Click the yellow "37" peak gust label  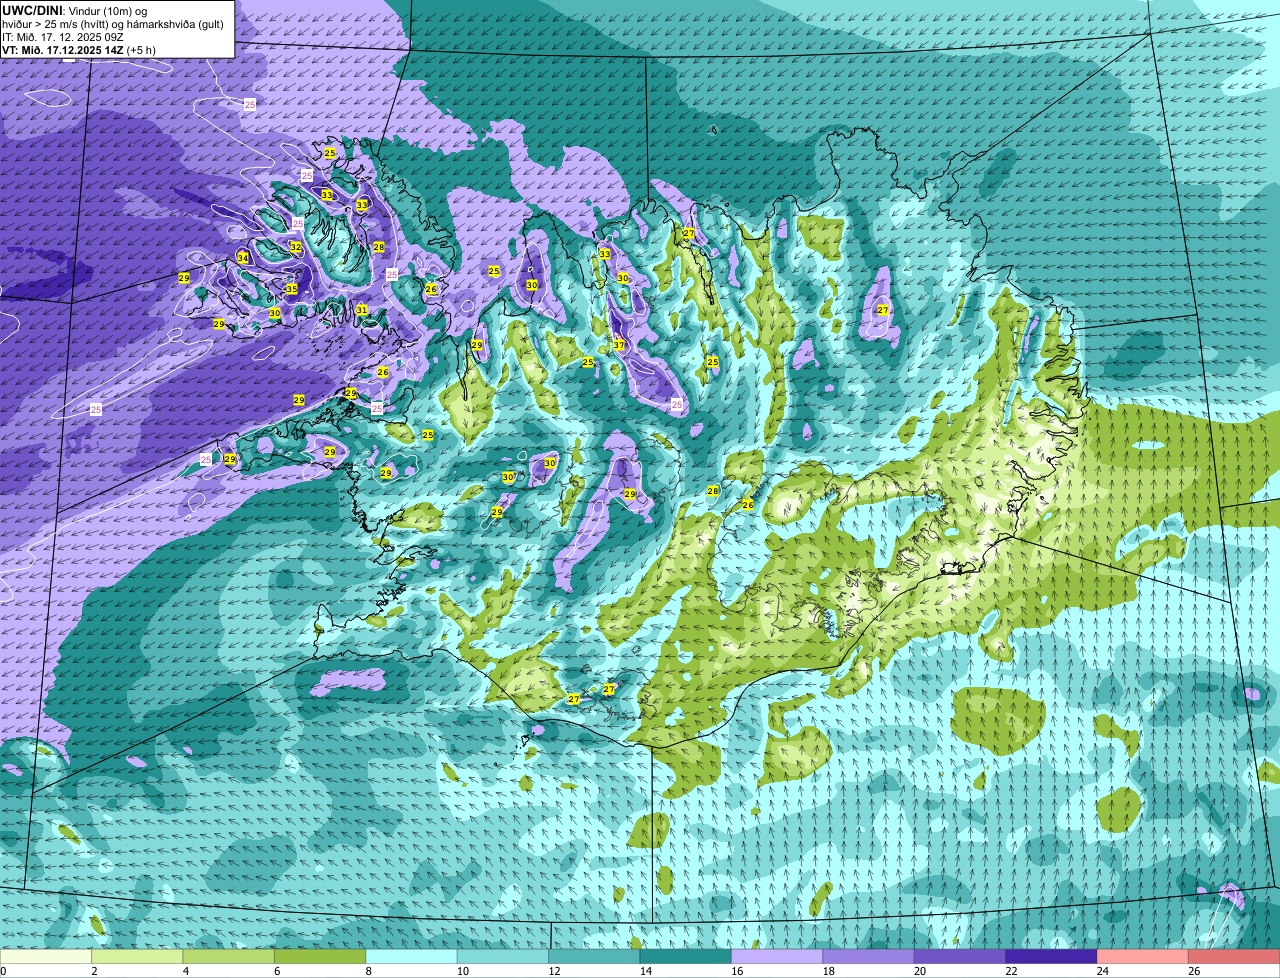tap(619, 345)
